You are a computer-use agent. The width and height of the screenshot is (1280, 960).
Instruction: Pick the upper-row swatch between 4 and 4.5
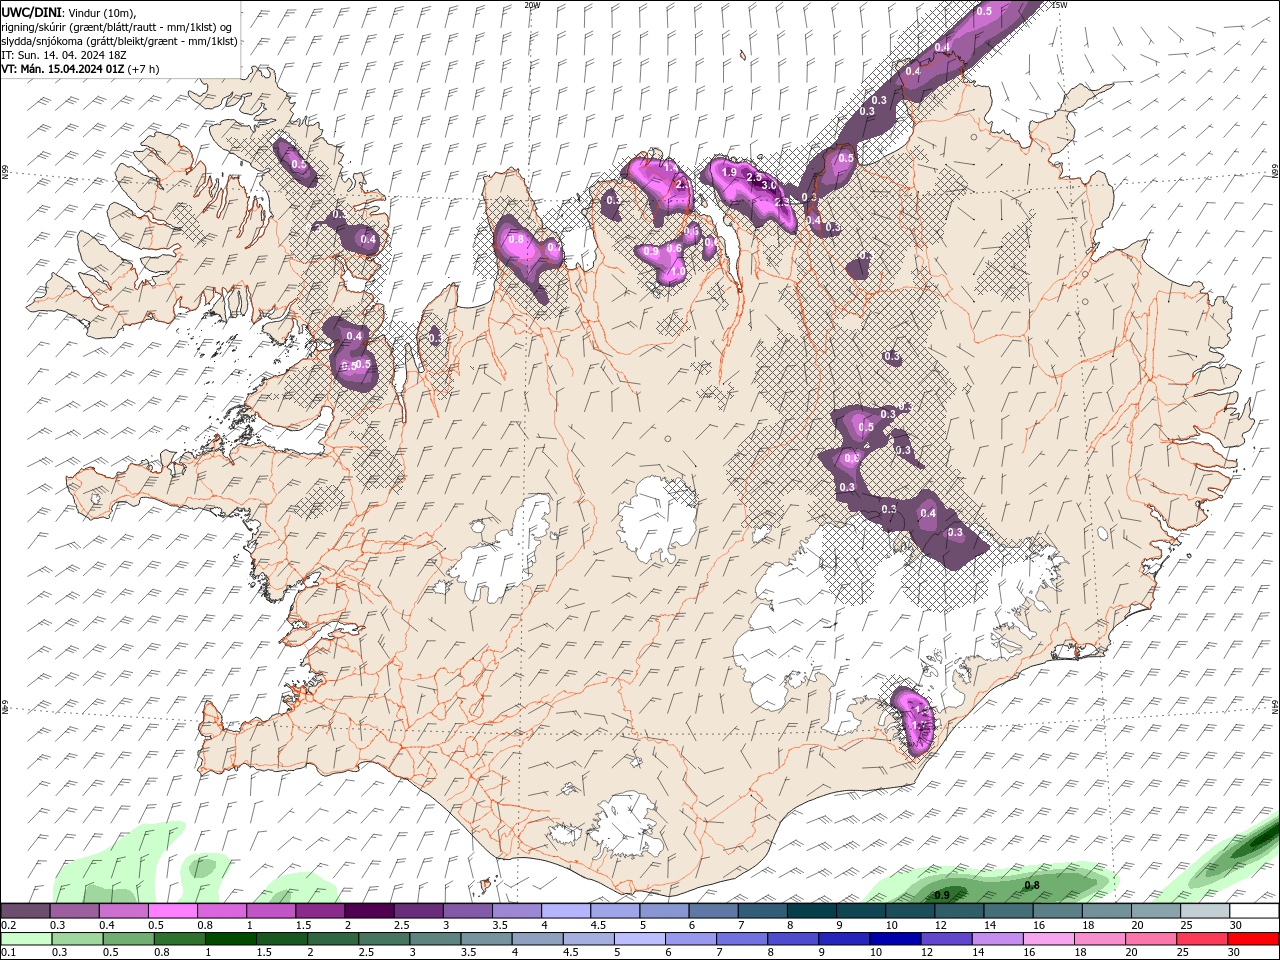click(565, 911)
